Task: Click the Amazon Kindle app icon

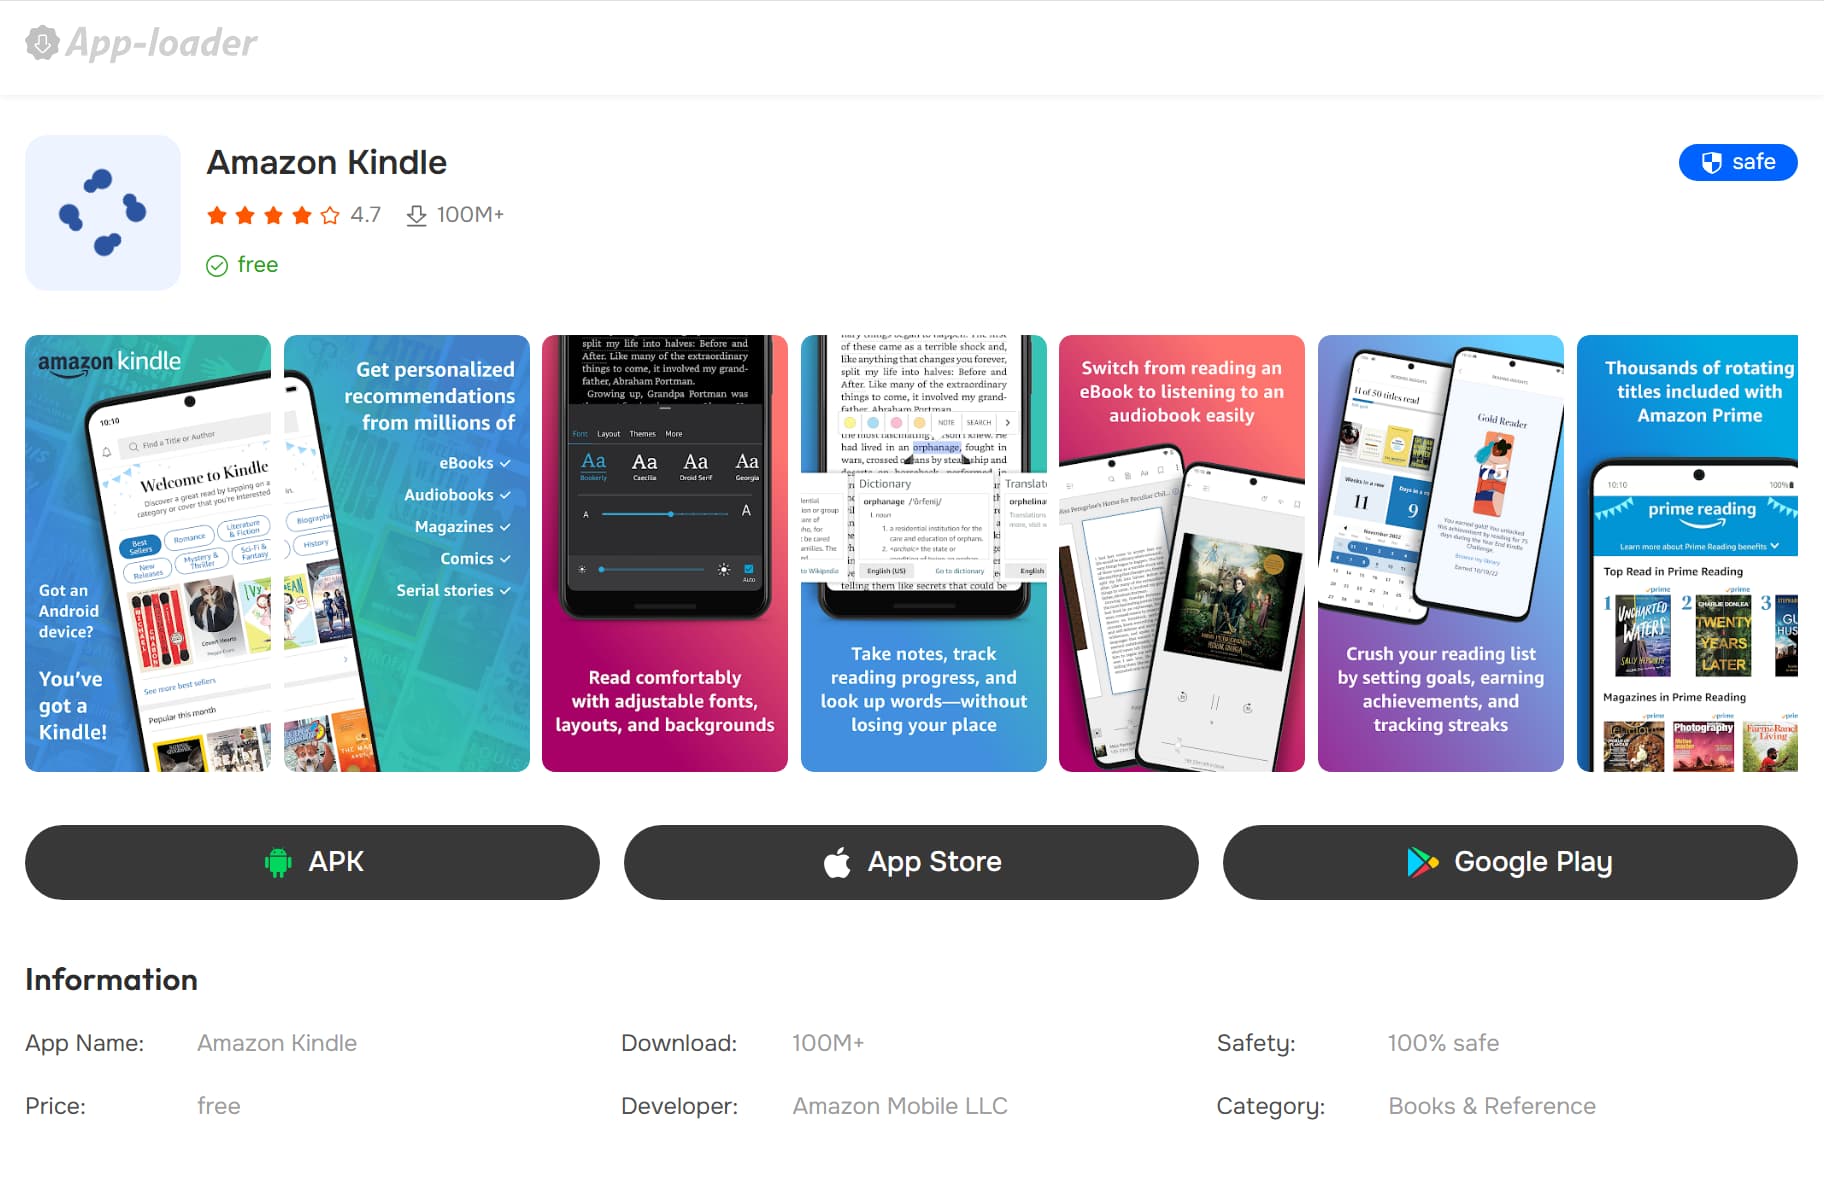Action: 103,213
